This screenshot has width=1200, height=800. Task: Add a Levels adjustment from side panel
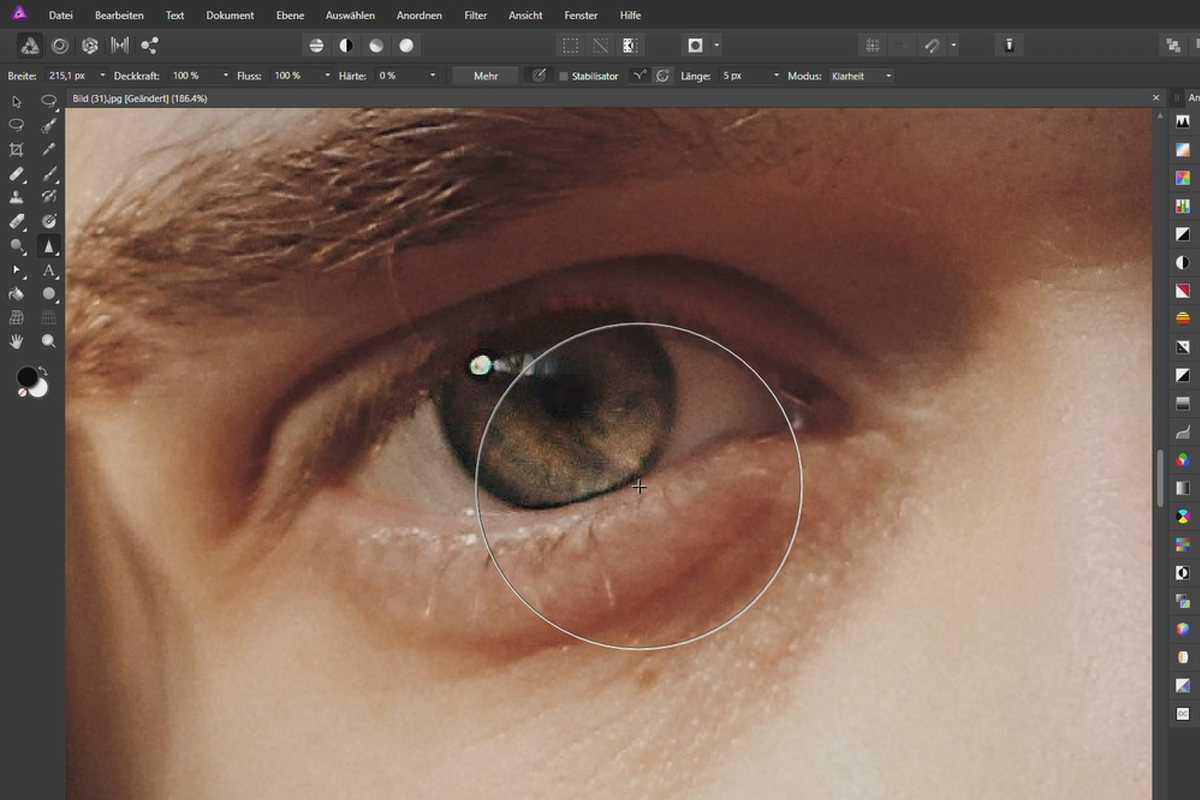coord(1183,121)
